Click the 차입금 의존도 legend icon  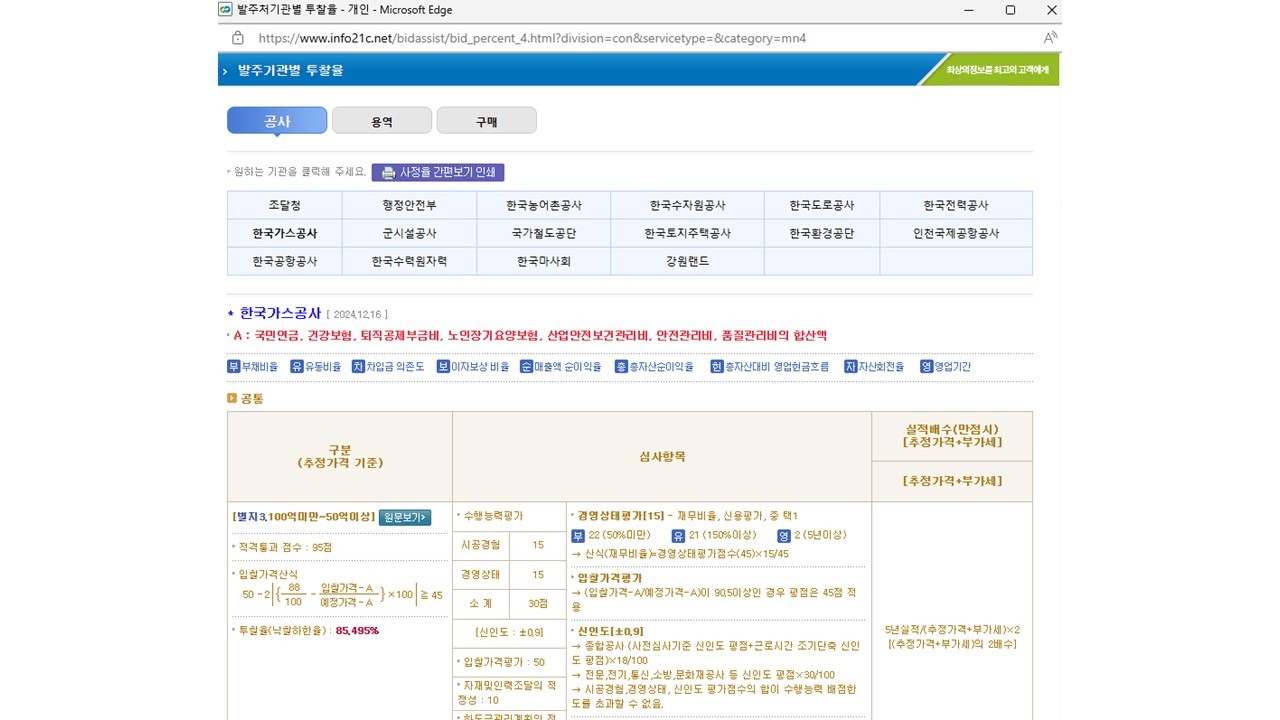(358, 367)
